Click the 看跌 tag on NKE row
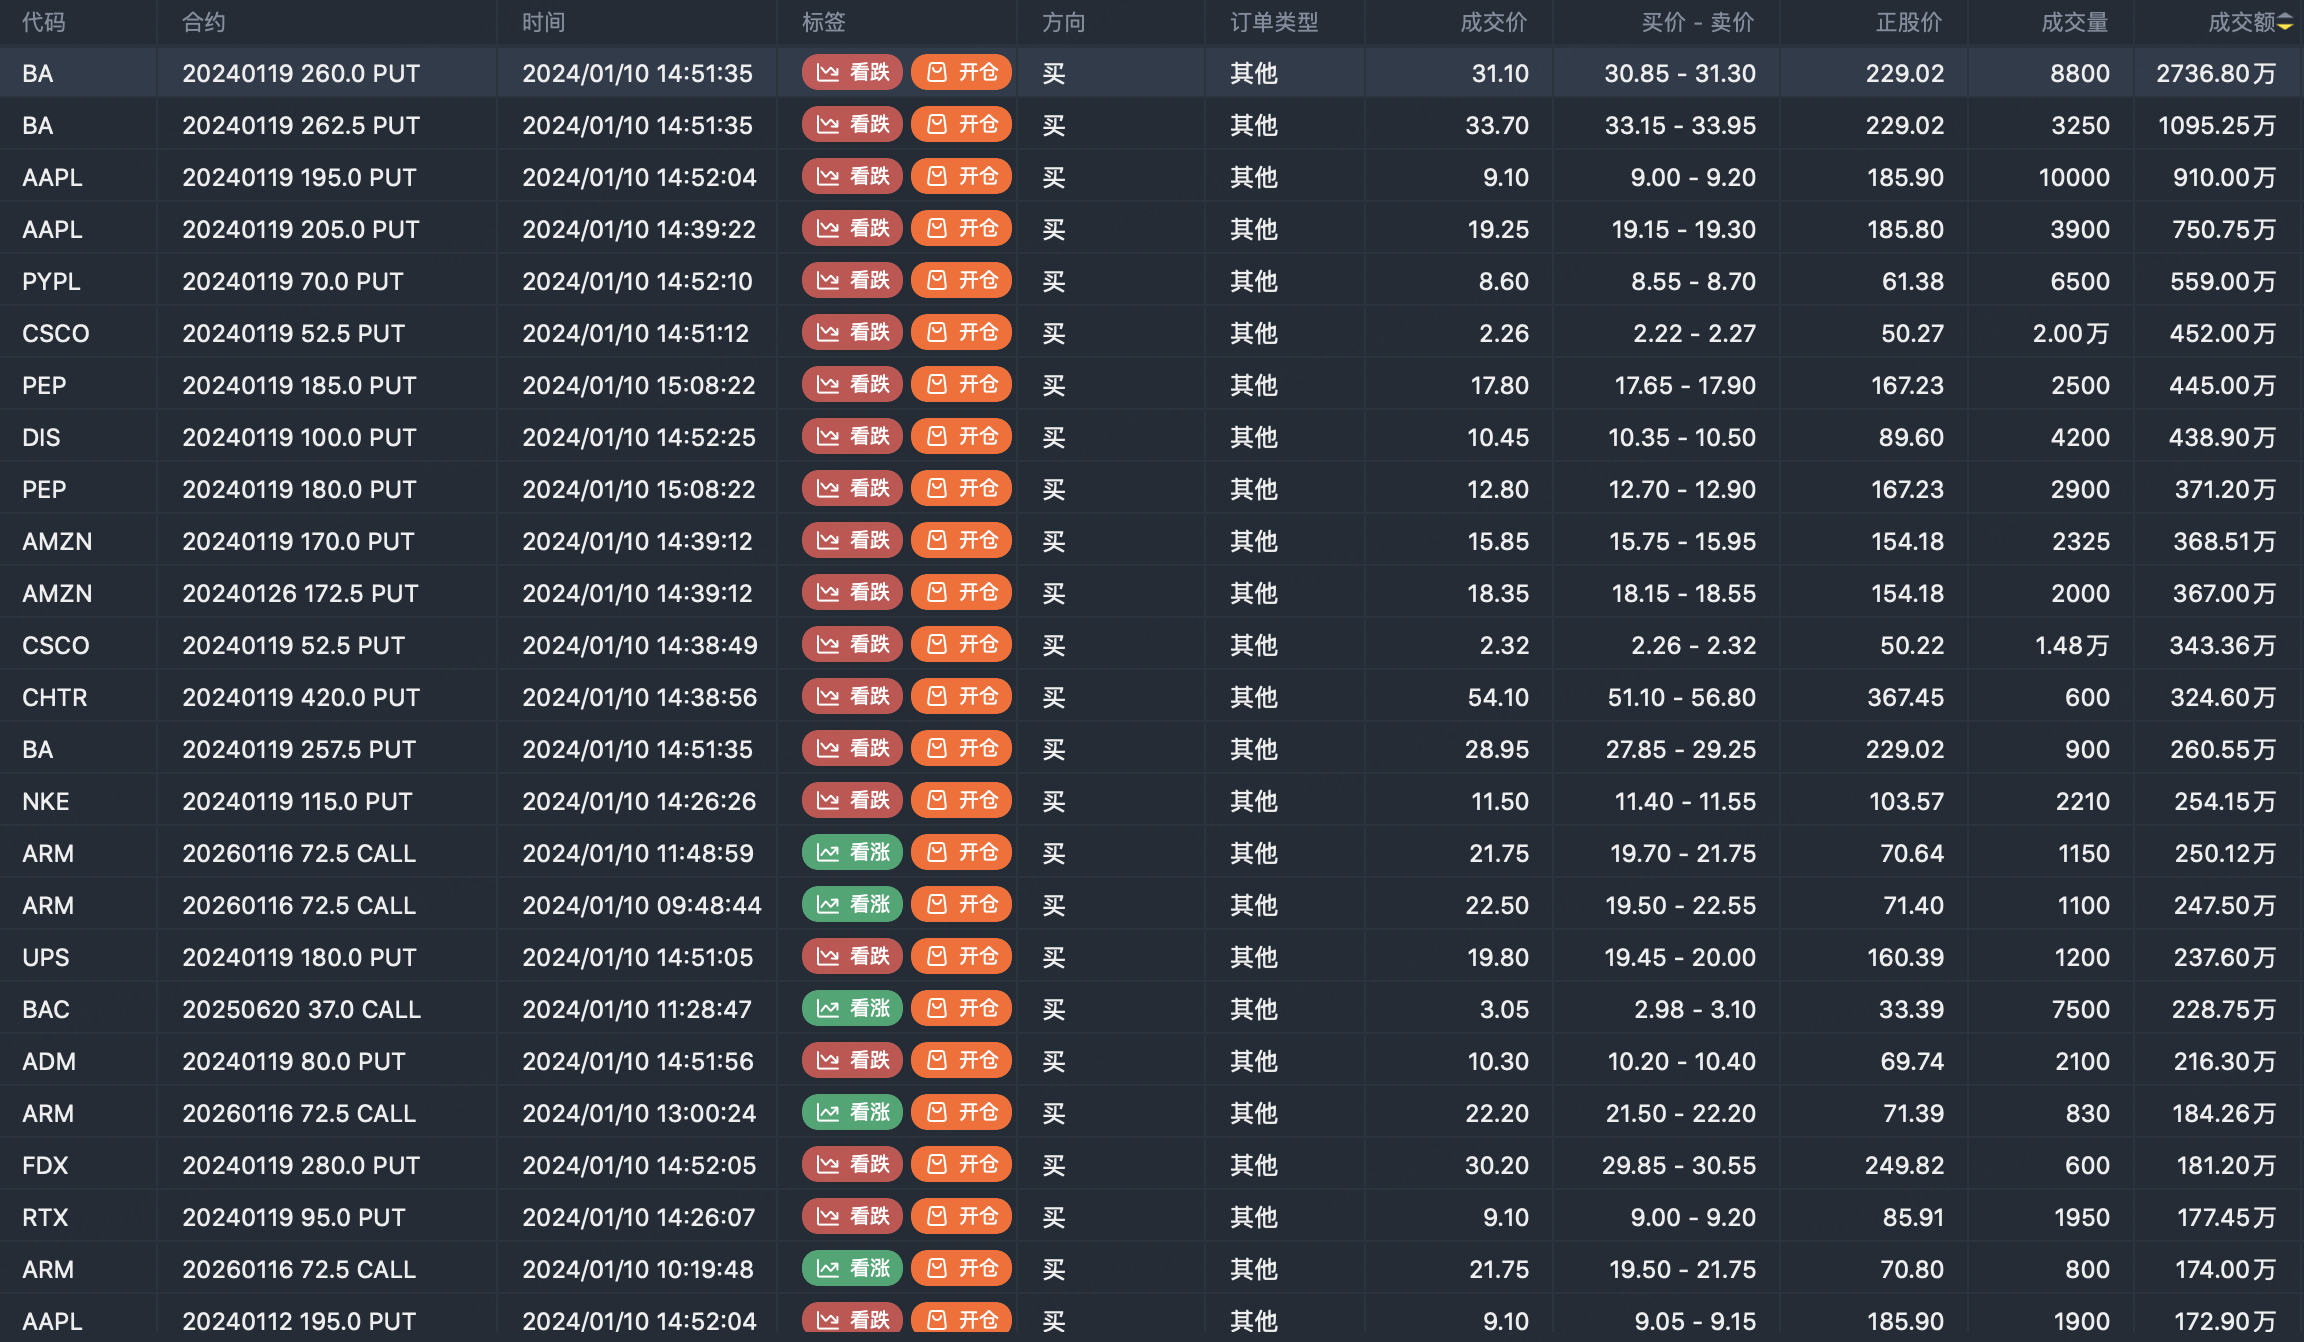The width and height of the screenshot is (2304, 1342). (x=852, y=801)
